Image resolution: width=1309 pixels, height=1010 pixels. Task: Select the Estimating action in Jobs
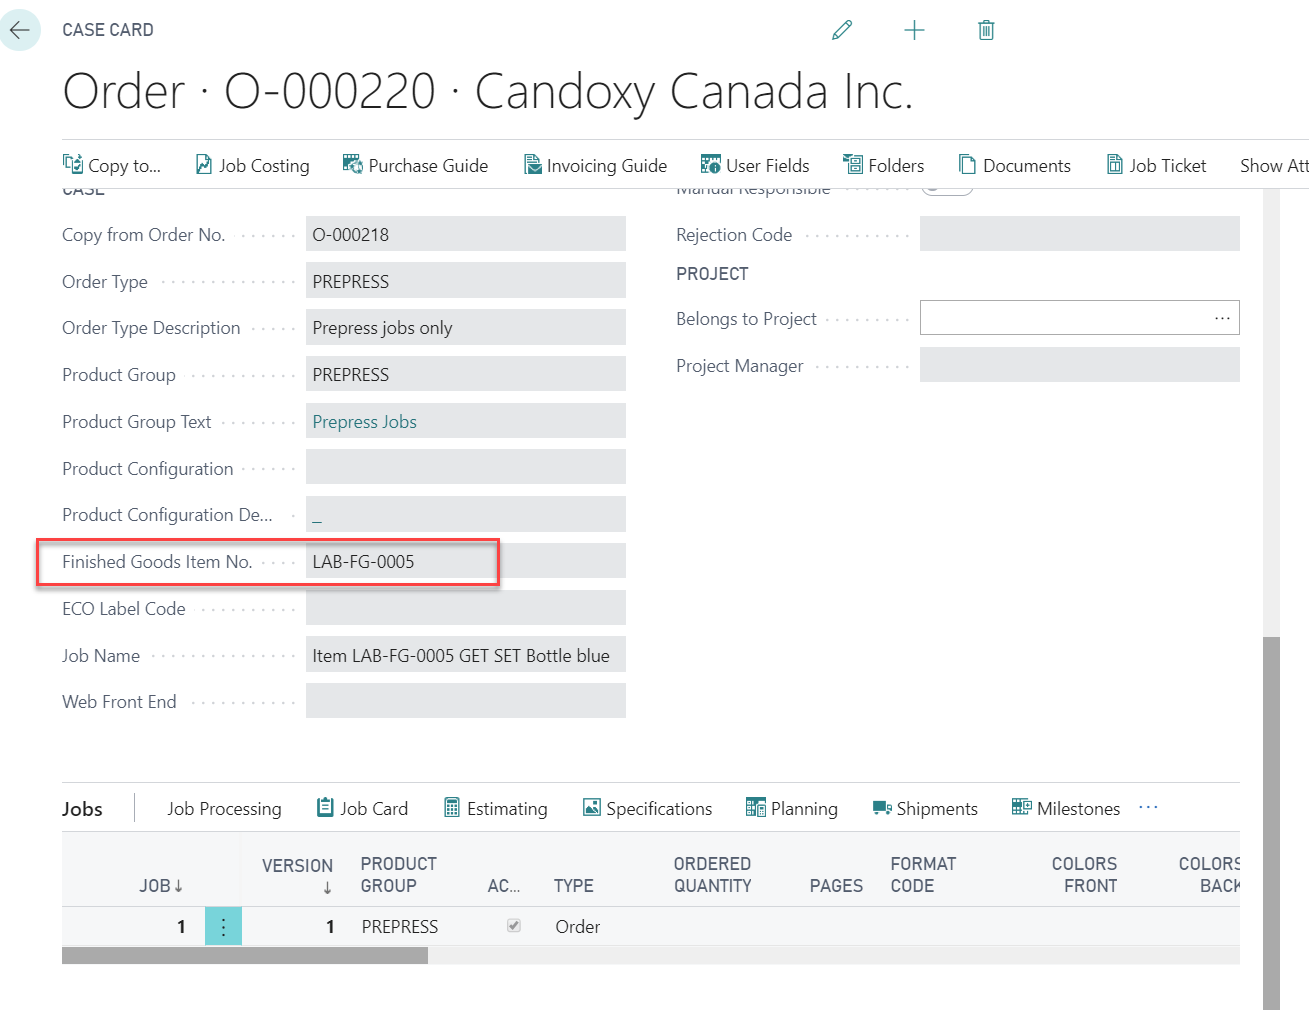(x=496, y=809)
